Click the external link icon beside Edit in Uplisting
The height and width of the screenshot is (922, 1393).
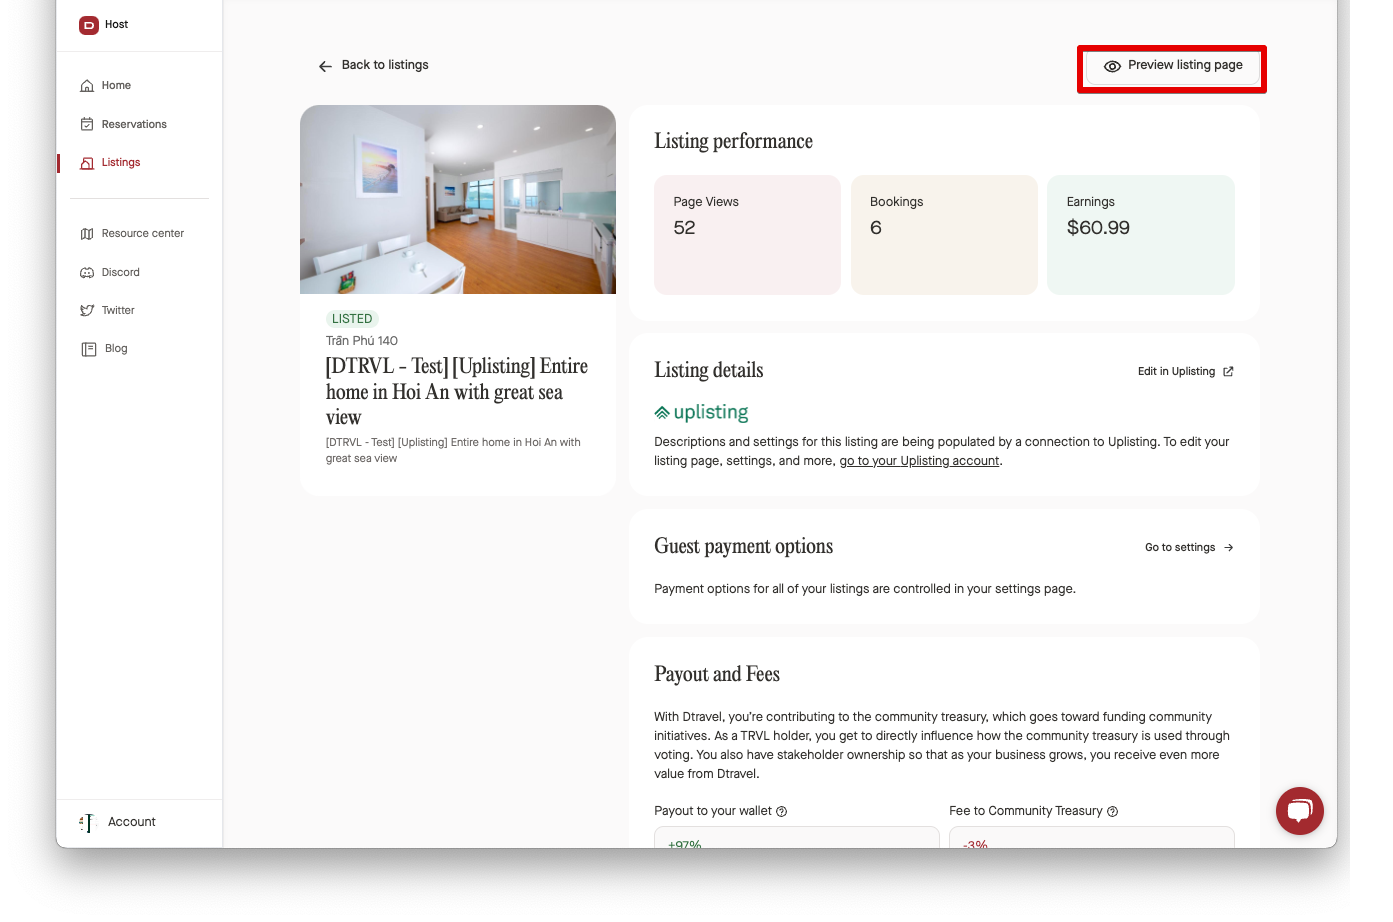click(x=1228, y=372)
